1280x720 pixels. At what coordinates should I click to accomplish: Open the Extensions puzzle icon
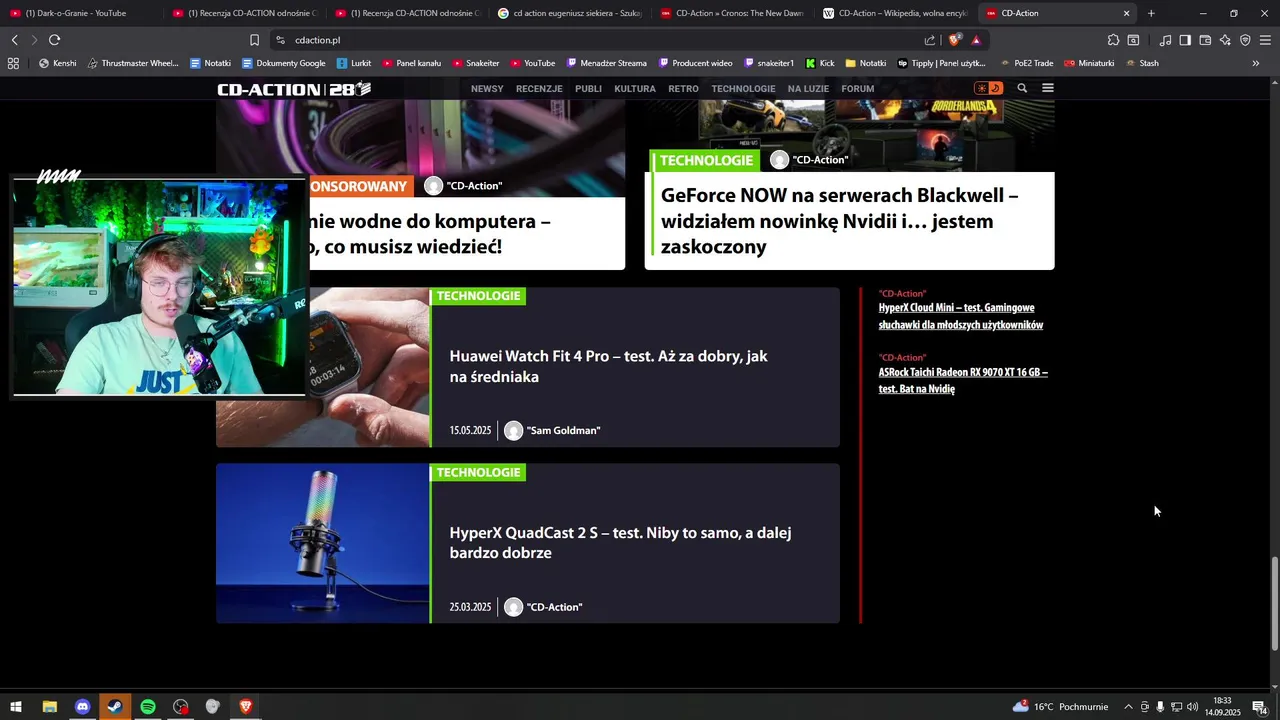(x=1113, y=40)
